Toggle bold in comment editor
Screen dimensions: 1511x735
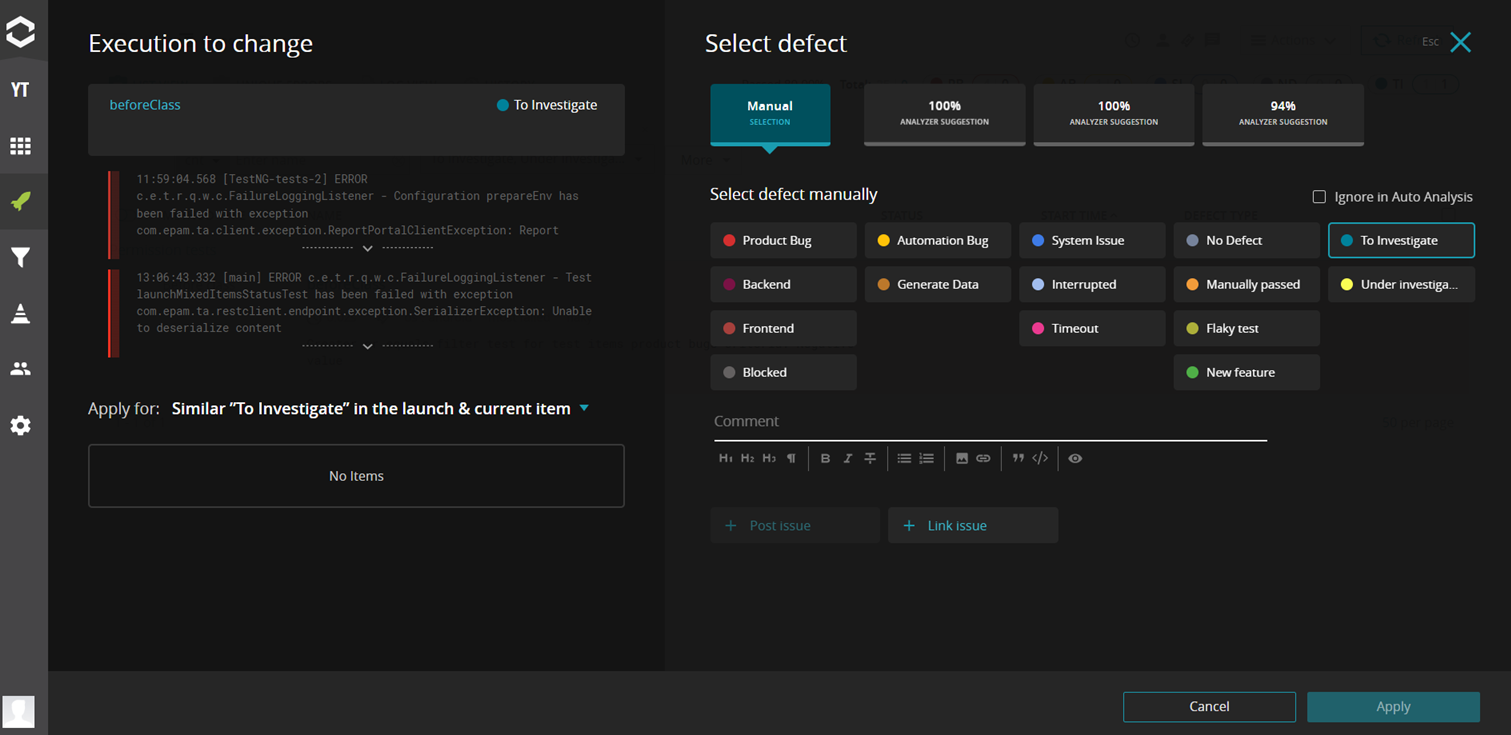pos(825,458)
